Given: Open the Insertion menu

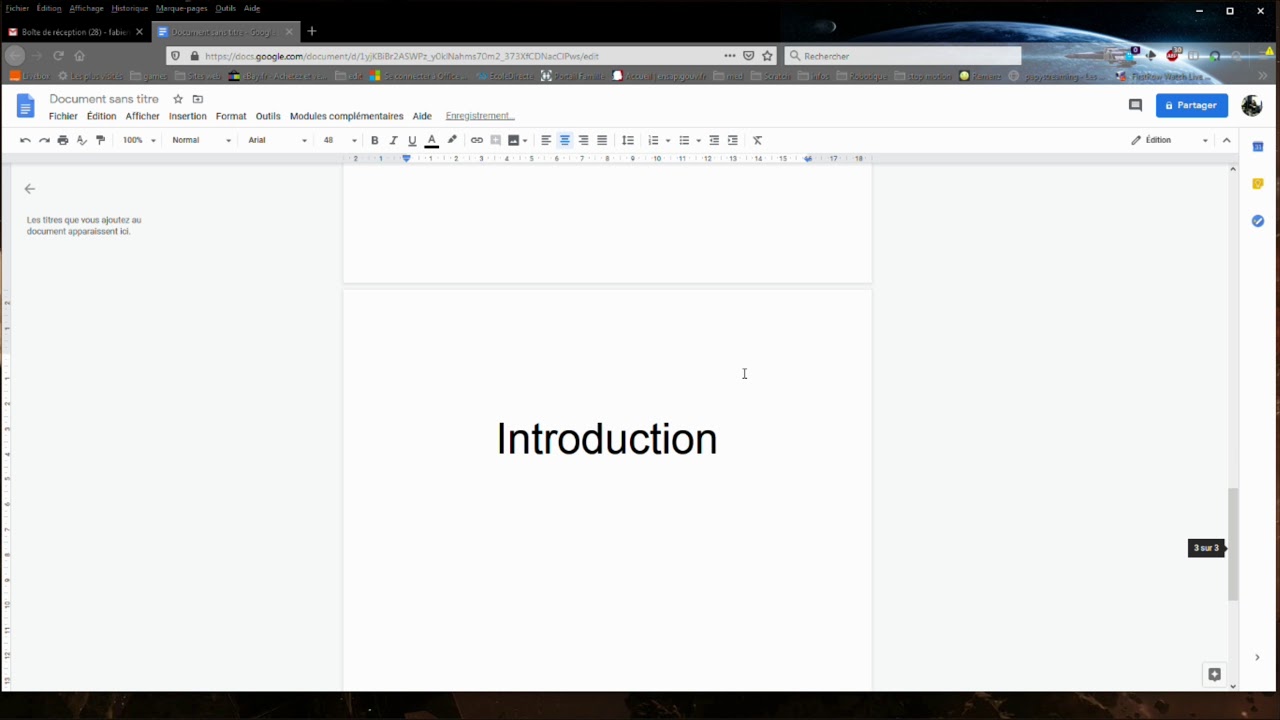Looking at the screenshot, I should pos(188,116).
